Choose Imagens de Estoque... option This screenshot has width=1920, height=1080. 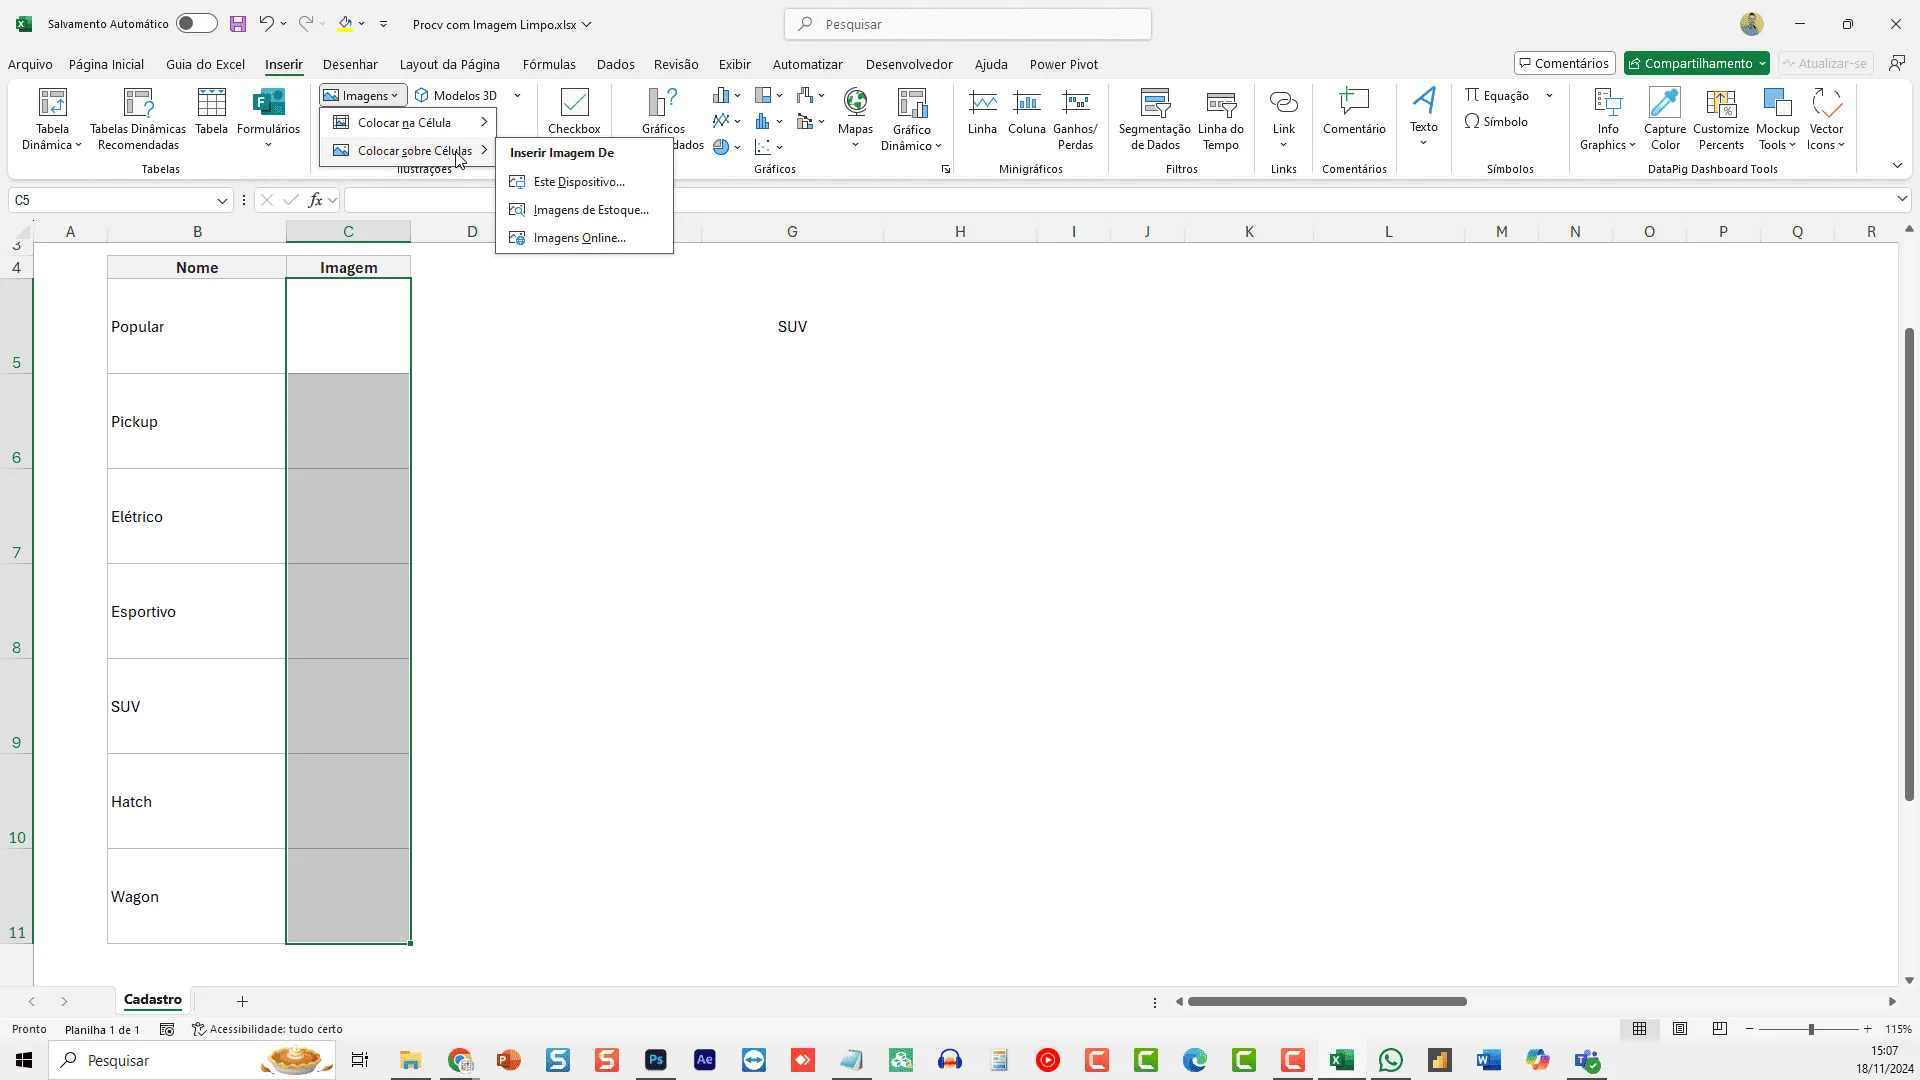(584, 210)
